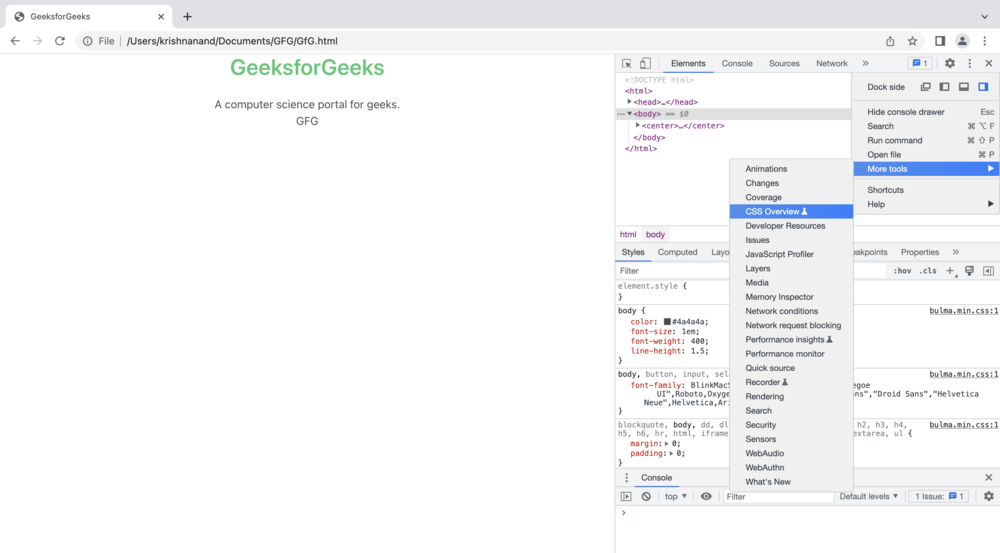The height and width of the screenshot is (553, 1000).
Task: View site information icon before File
Action: [87, 41]
